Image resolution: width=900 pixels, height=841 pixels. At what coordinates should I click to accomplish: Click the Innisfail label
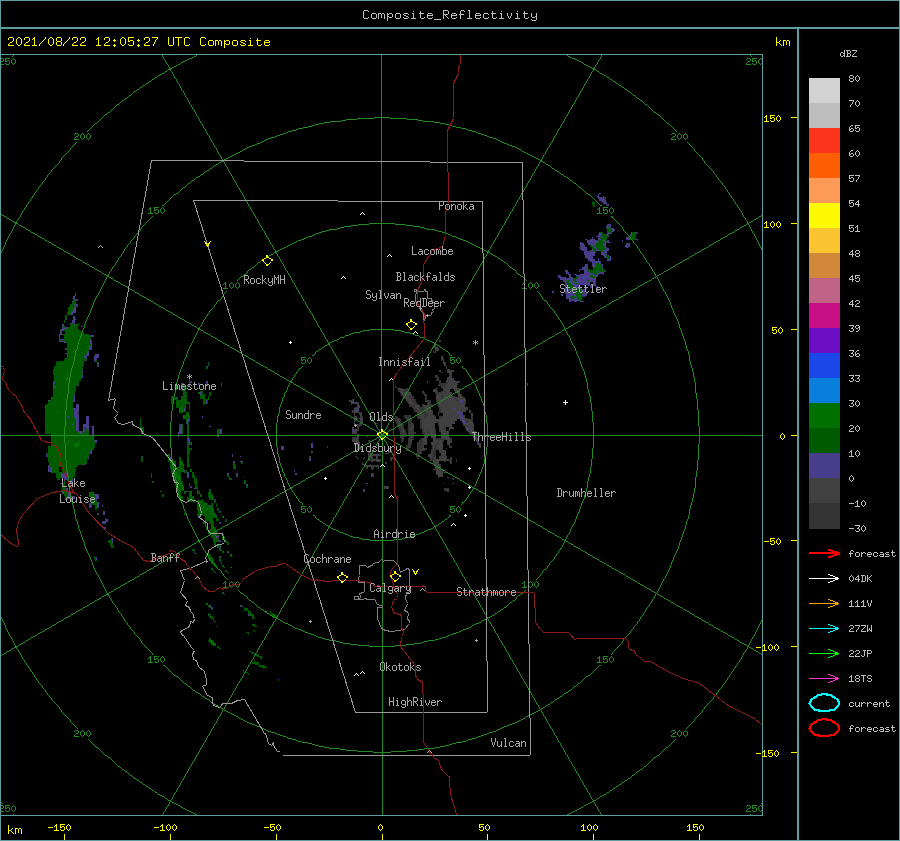point(404,362)
